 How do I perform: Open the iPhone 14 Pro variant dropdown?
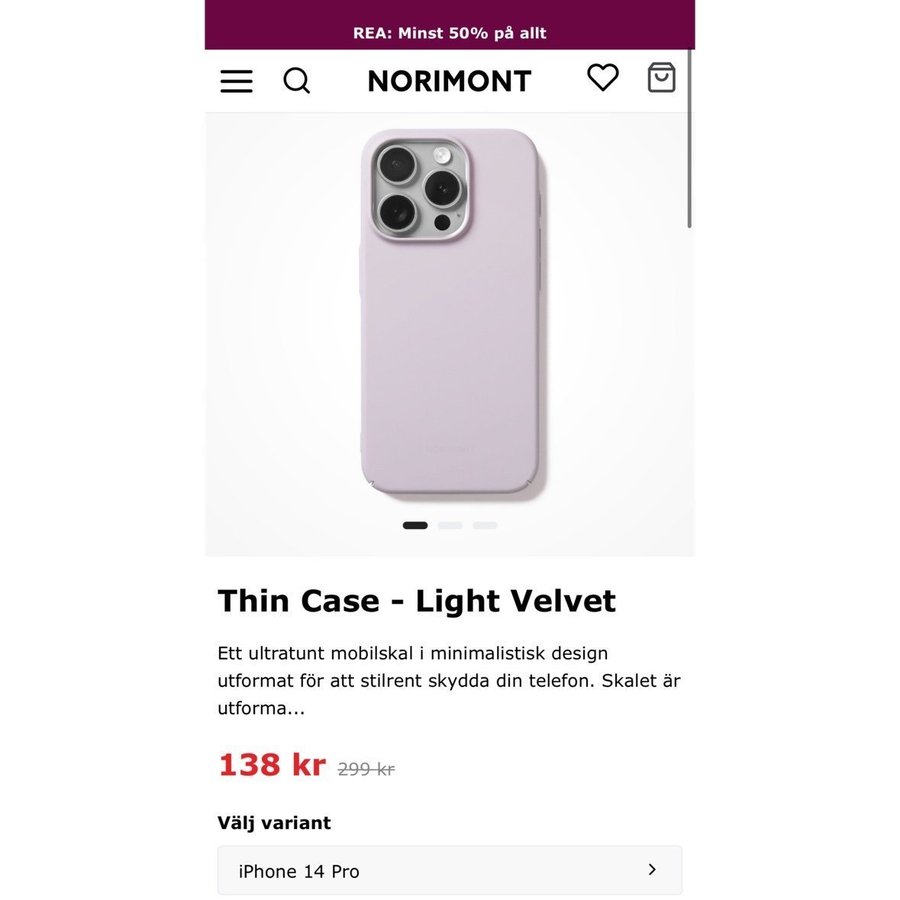coord(449,870)
